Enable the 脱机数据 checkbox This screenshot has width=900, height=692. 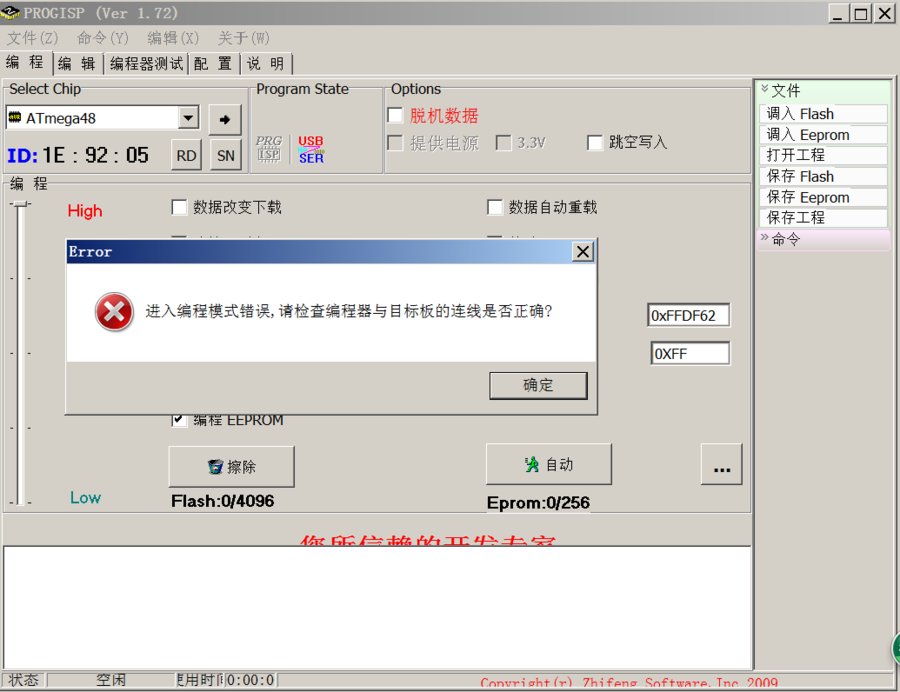[x=395, y=114]
